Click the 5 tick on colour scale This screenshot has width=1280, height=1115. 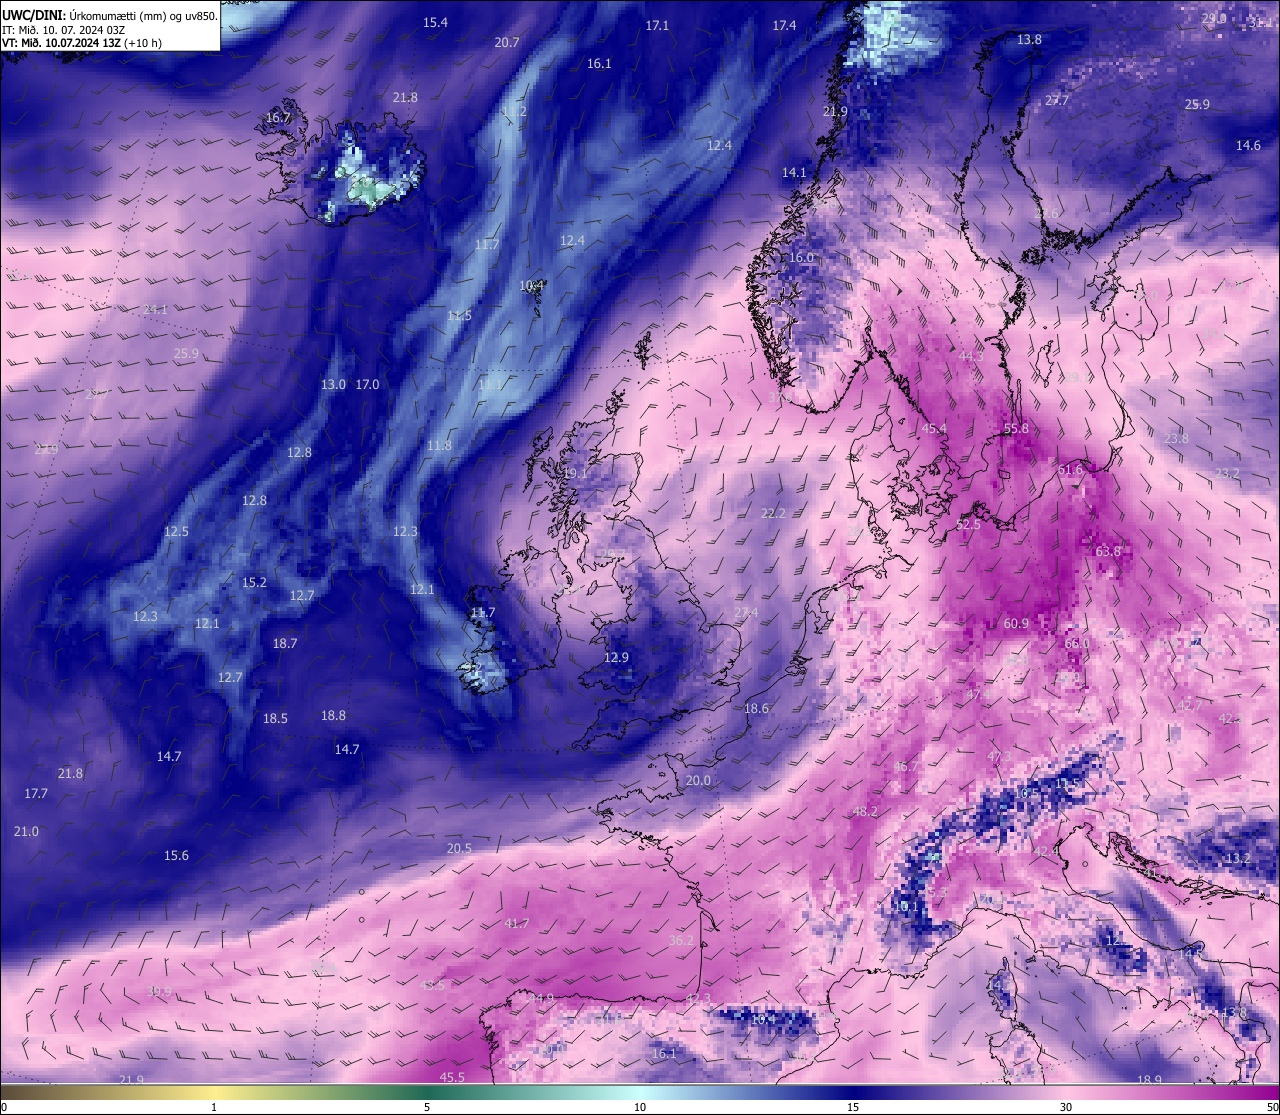(427, 1107)
